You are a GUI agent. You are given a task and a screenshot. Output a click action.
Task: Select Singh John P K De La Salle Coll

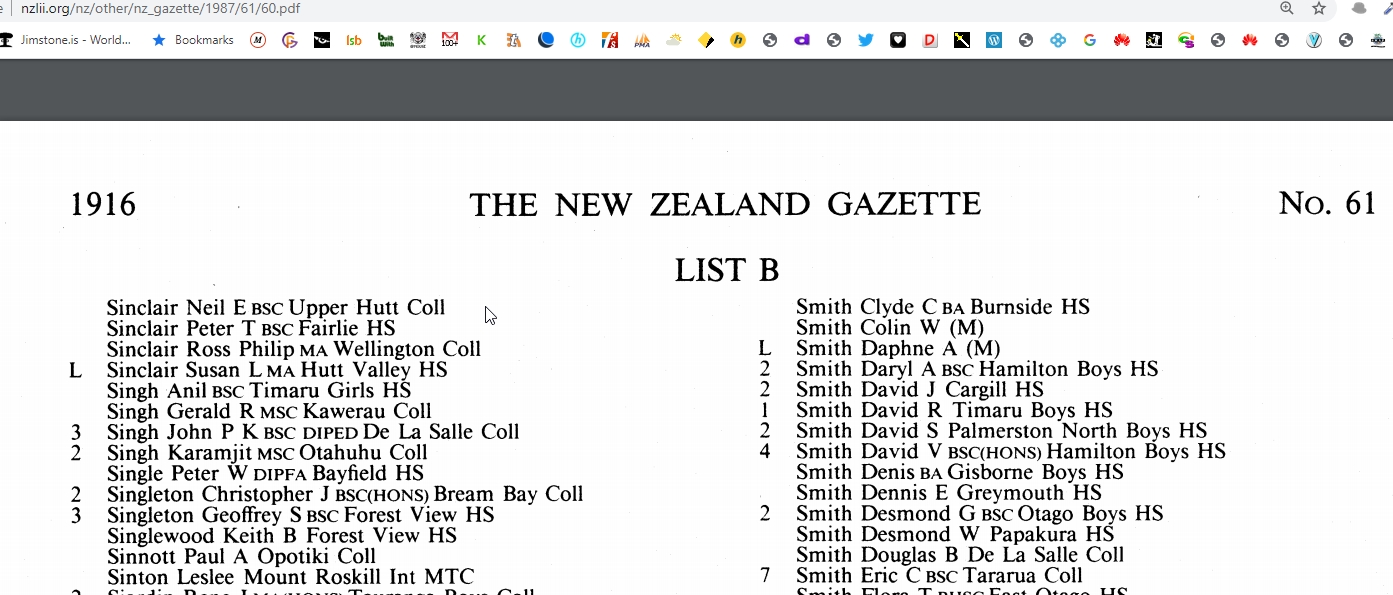(x=313, y=432)
